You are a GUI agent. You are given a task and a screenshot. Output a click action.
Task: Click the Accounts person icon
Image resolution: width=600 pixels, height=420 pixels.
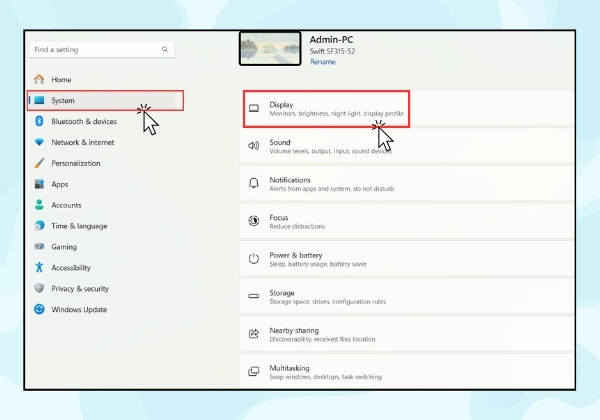39,205
